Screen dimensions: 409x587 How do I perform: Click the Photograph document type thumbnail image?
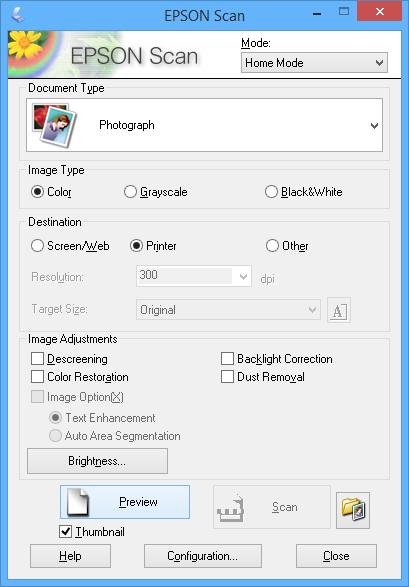point(55,125)
